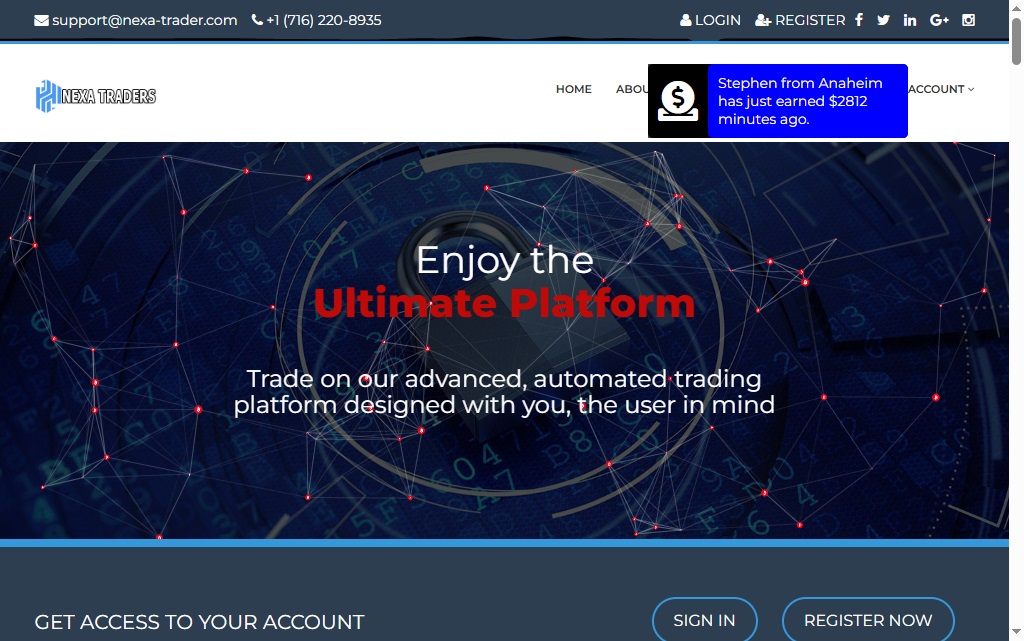Viewport: 1024px width, 641px height.
Task: Click the support@nexa-trader.com email address
Action: pos(144,20)
